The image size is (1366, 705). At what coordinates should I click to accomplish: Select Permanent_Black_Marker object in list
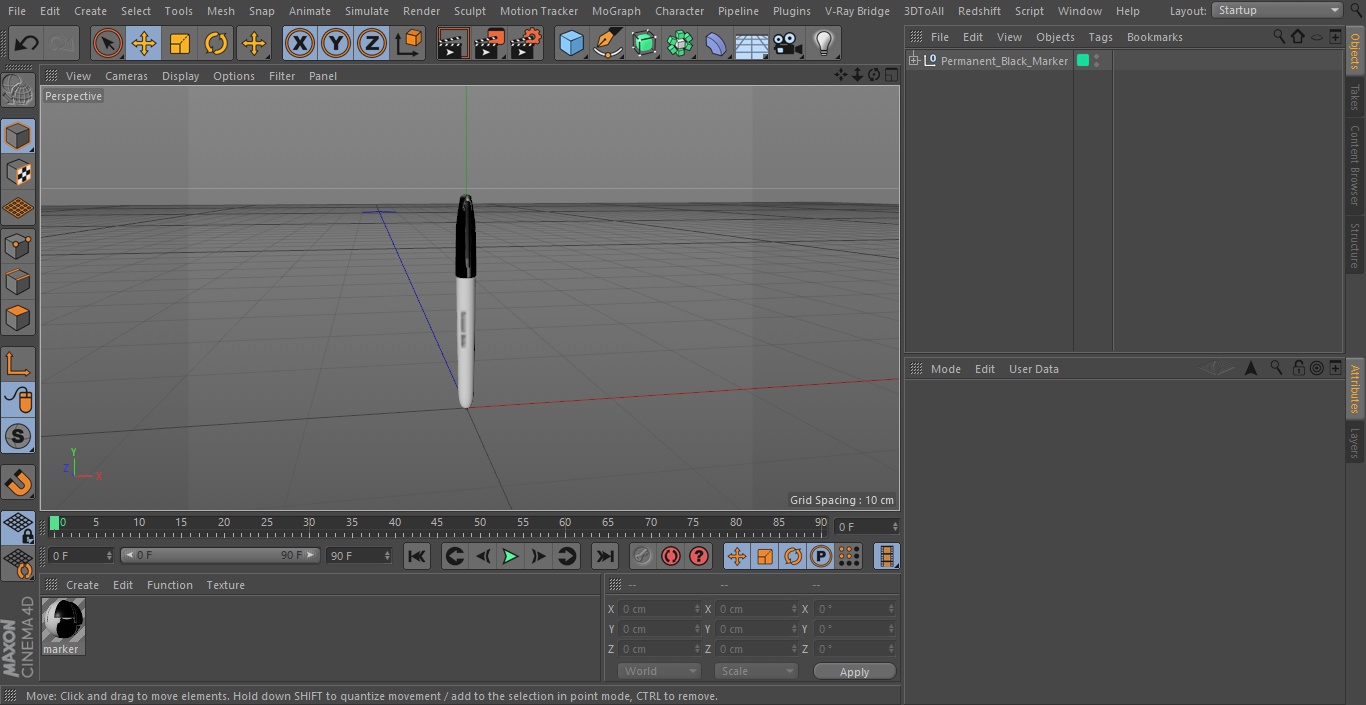pos(1004,61)
